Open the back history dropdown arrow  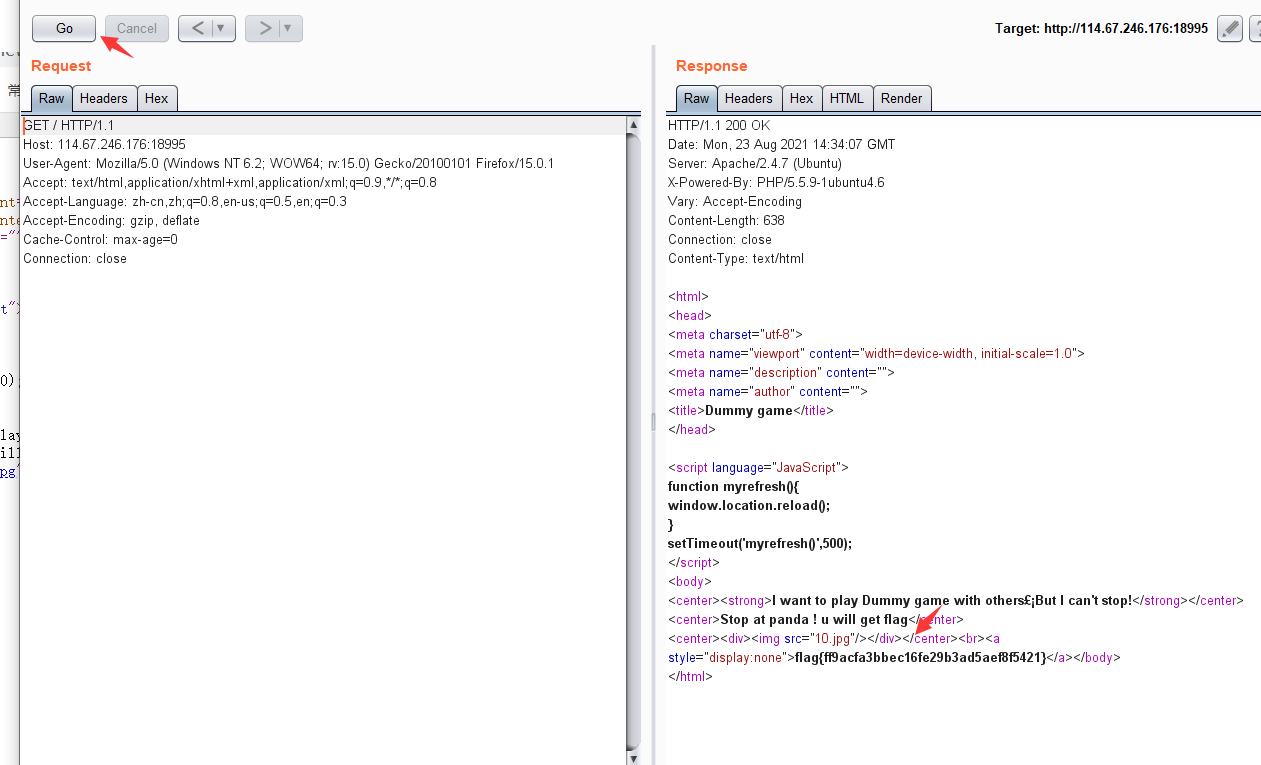222,28
